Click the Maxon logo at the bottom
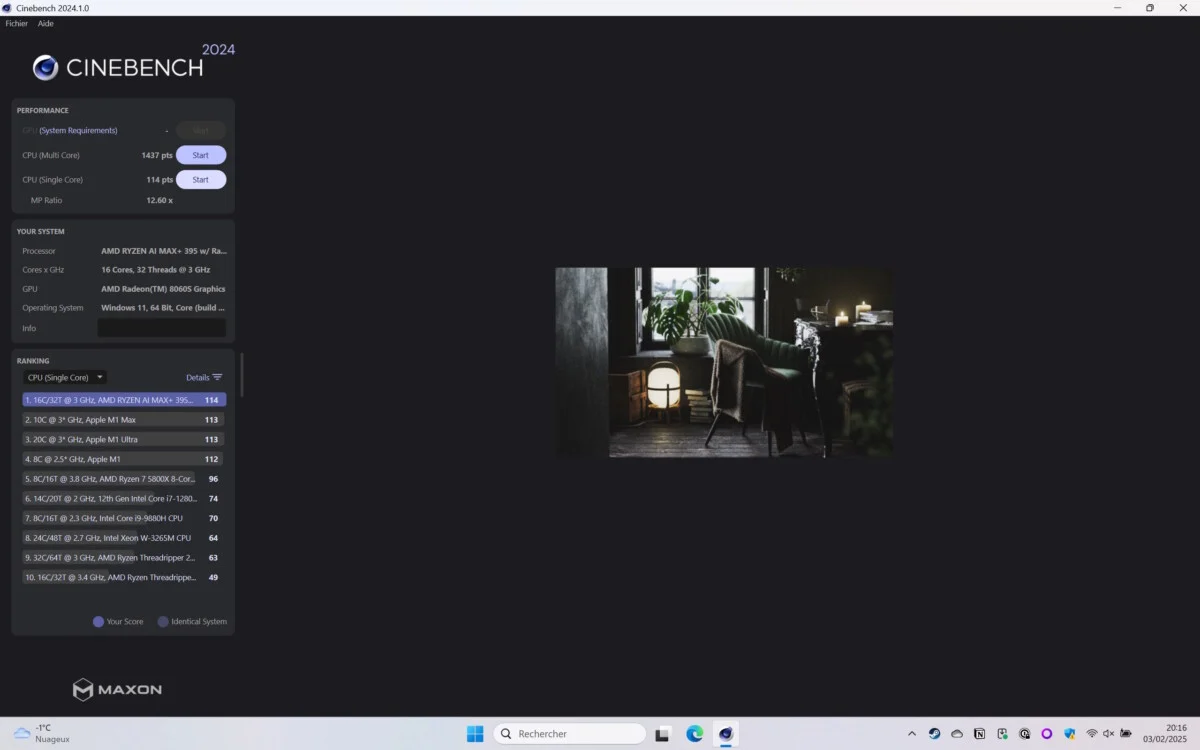This screenshot has height=750, width=1200. (116, 689)
